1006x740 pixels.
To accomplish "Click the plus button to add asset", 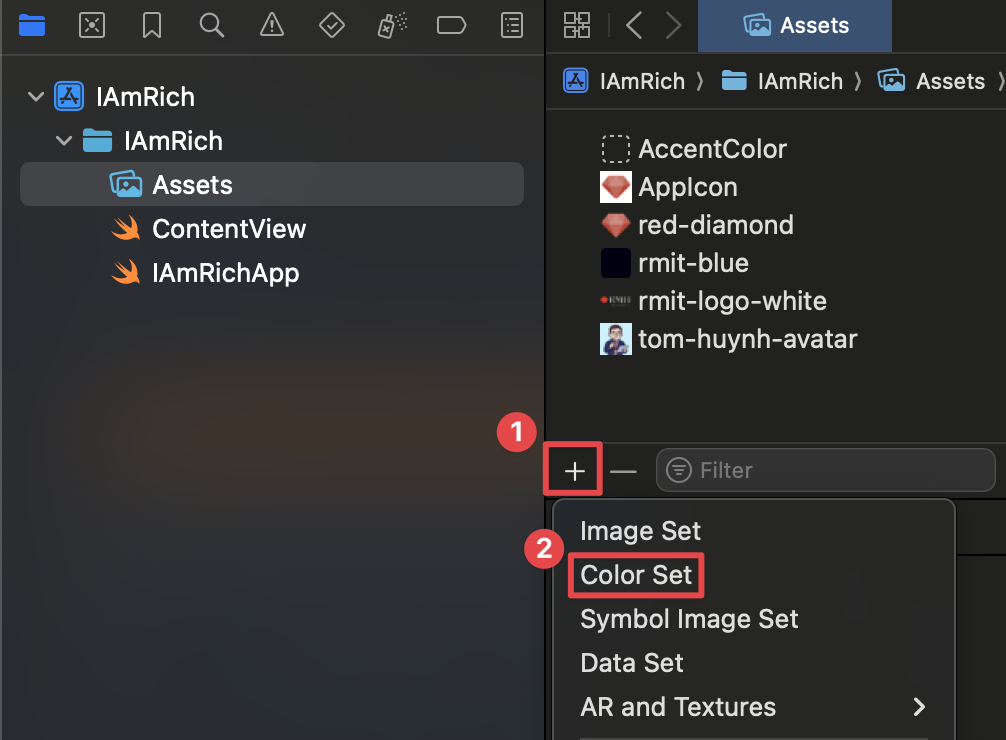I will (x=572, y=469).
